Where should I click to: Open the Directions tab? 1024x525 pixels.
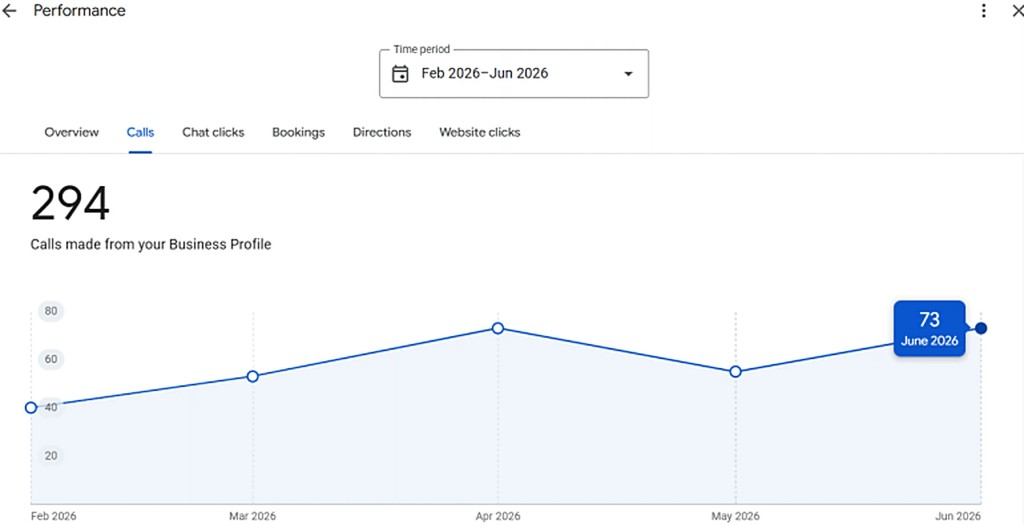(382, 133)
